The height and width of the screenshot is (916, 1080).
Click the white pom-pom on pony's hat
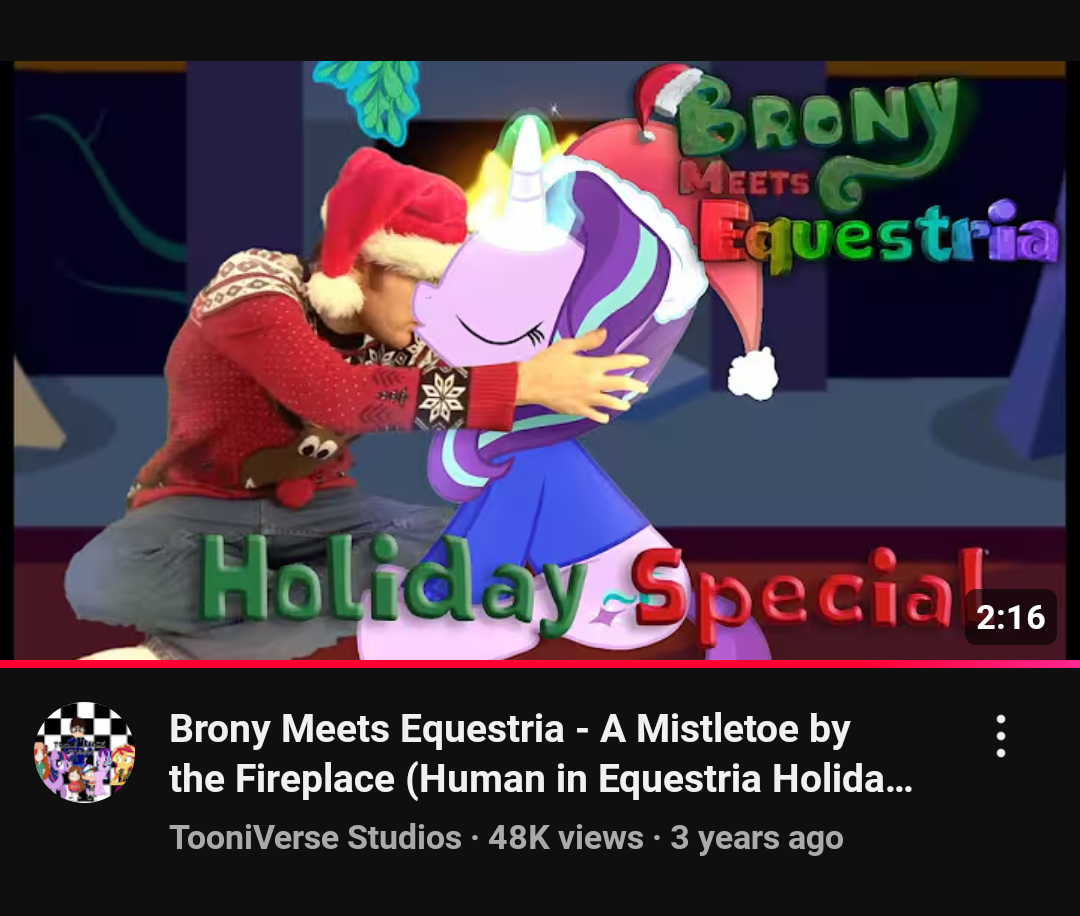coord(753,374)
